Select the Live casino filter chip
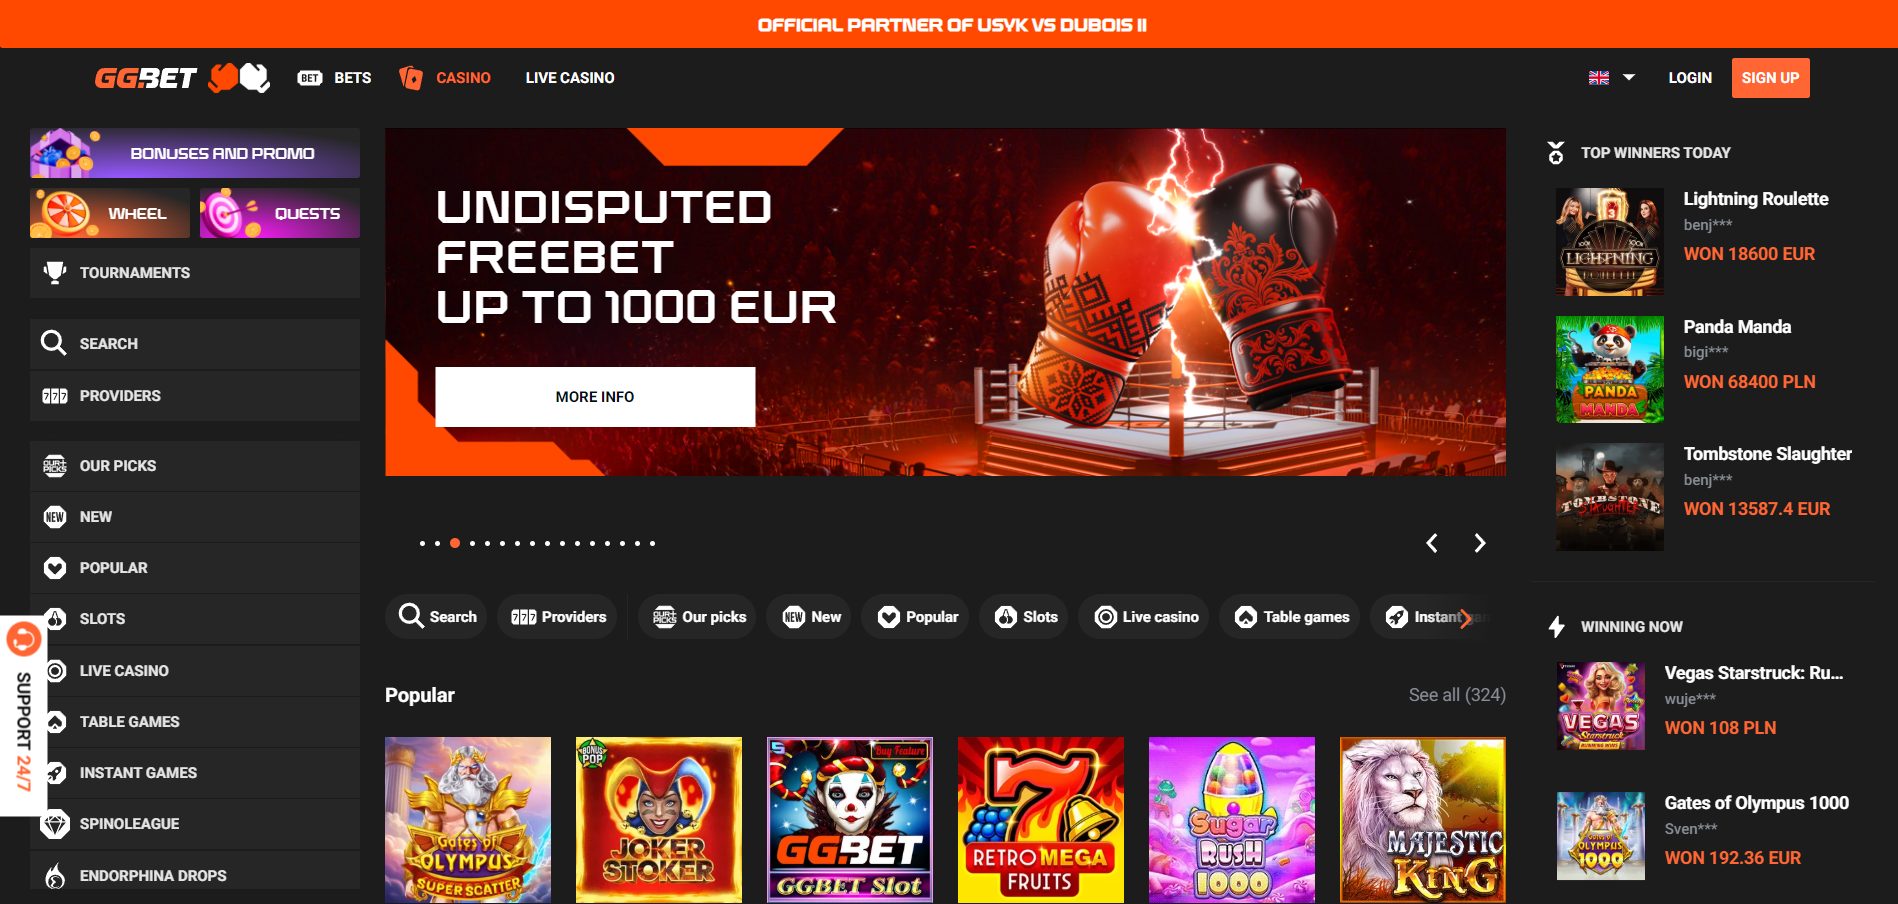This screenshot has width=1898, height=904. (x=1144, y=617)
